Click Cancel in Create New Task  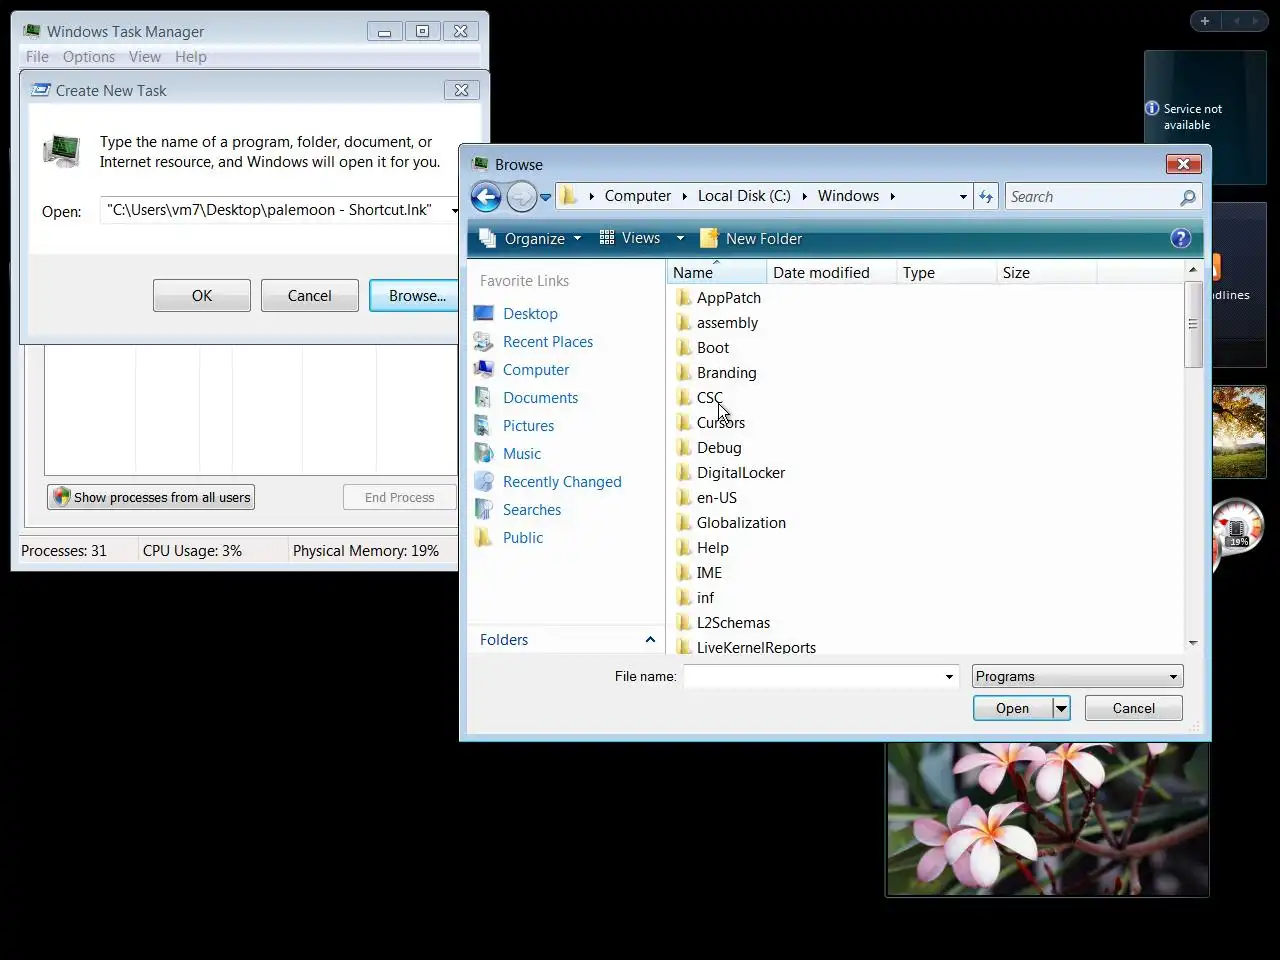(310, 296)
